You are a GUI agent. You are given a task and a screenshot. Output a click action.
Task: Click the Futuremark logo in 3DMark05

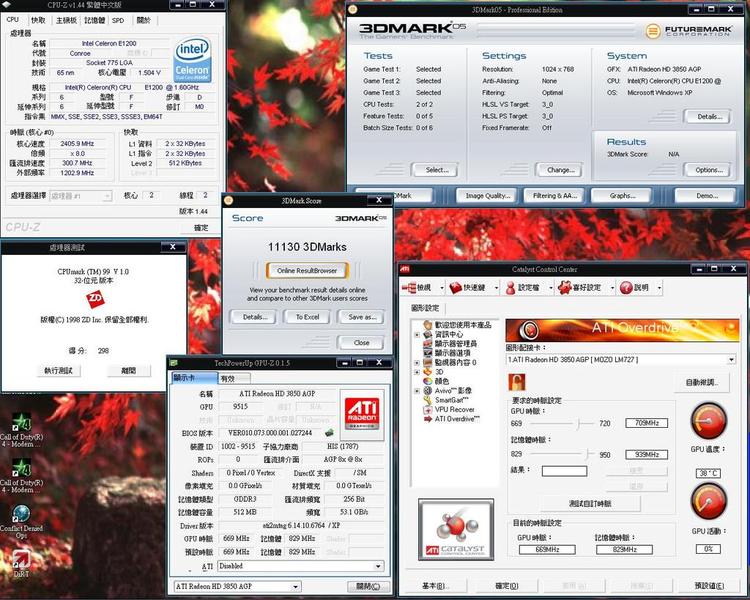coord(689,31)
